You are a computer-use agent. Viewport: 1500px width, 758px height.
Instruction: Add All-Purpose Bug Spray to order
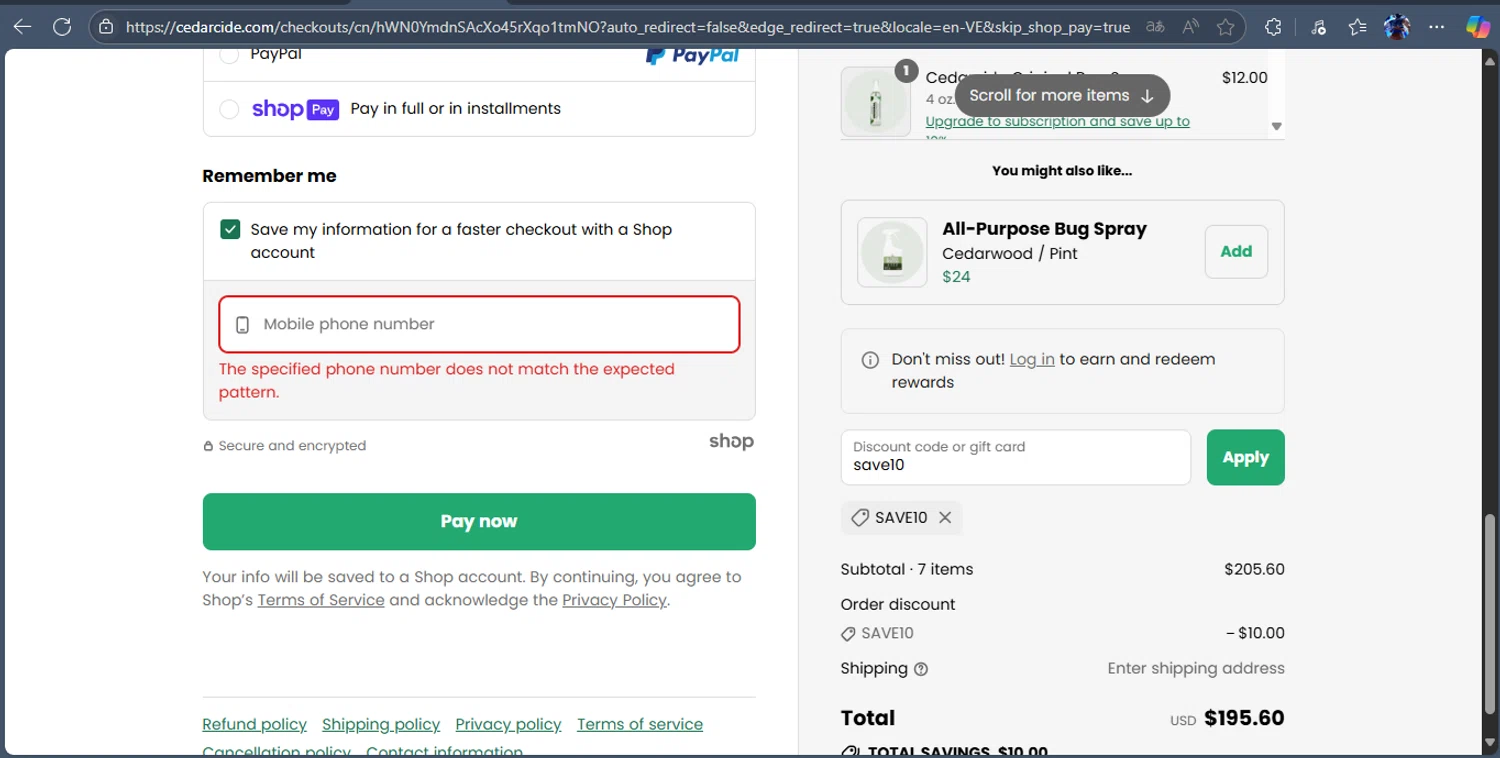(x=1236, y=252)
